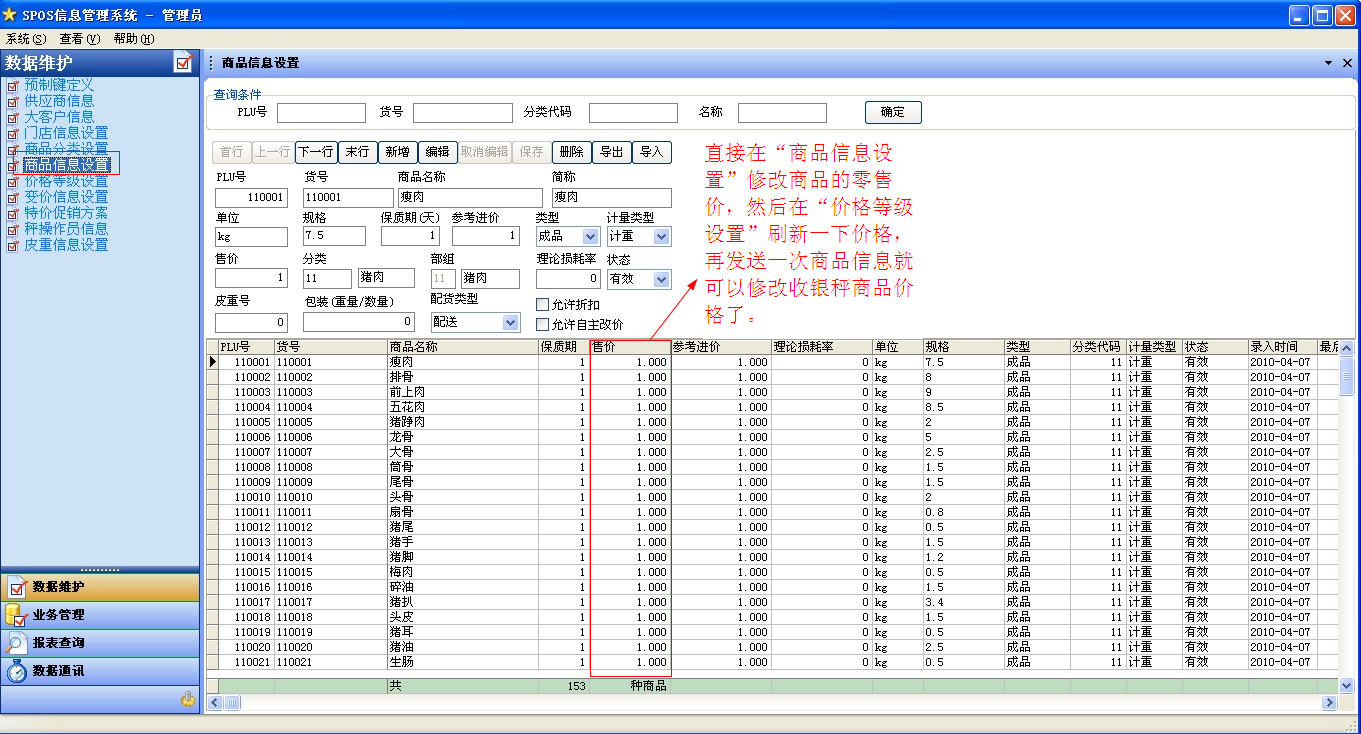The height and width of the screenshot is (734, 1361).
Task: Click the icon beside 商品分类设置
Action: pyautogui.click(x=13, y=150)
